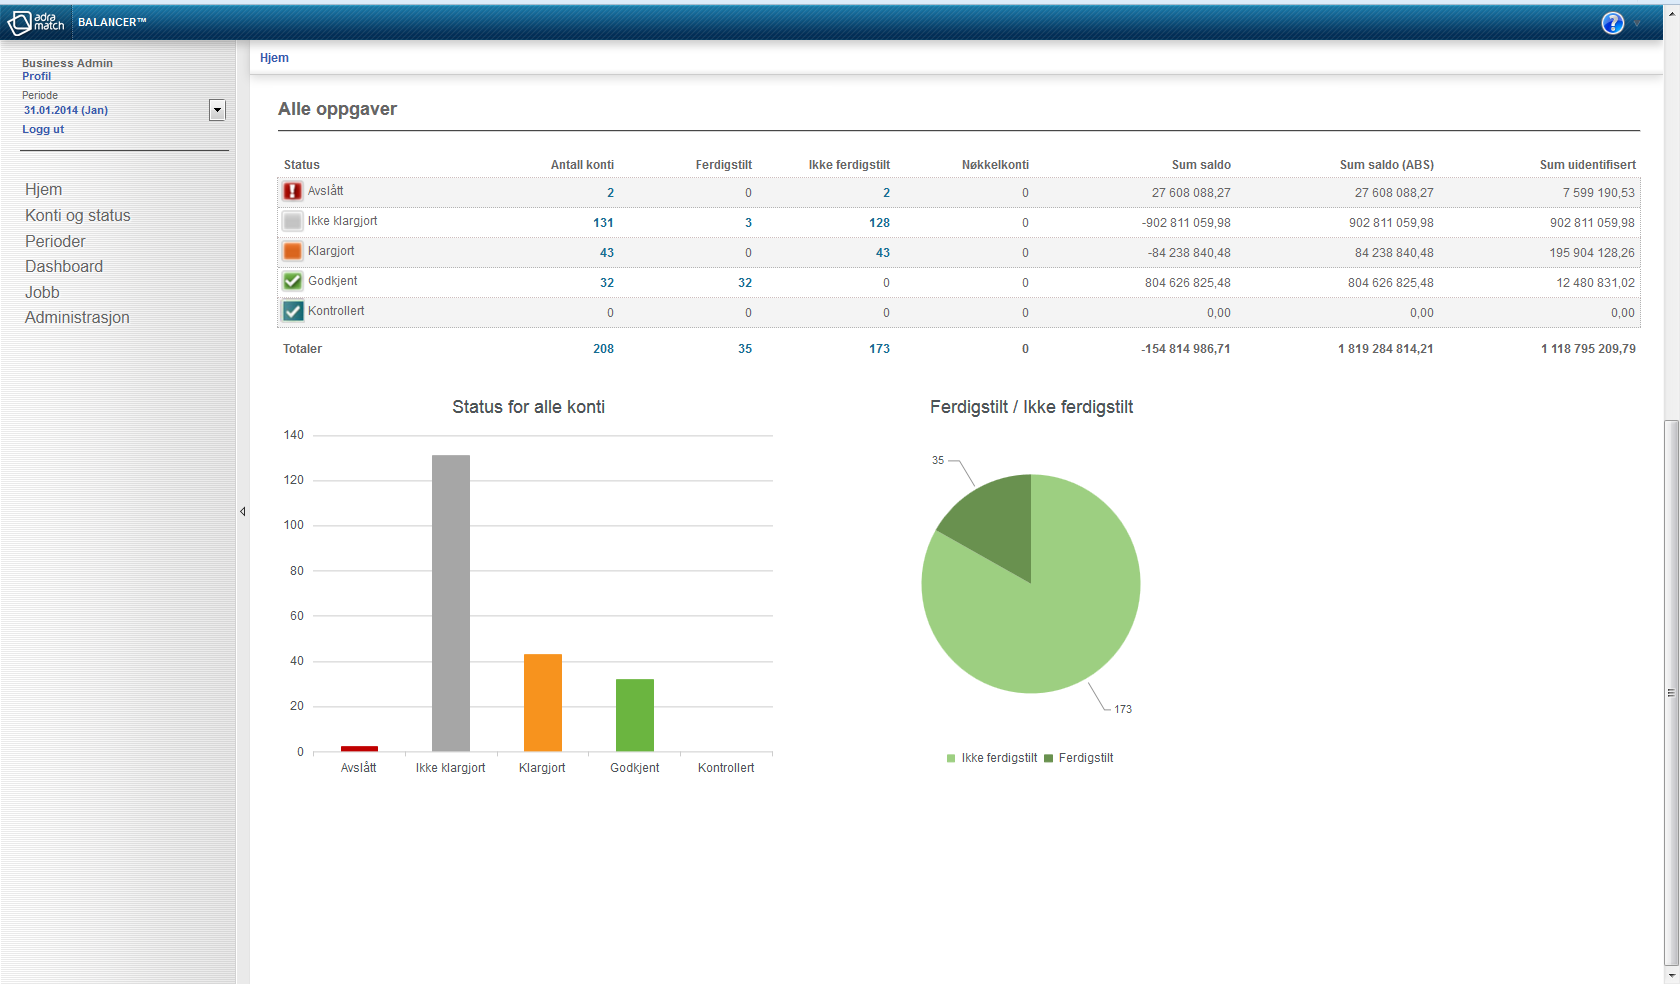Click the period 31.01.2014 (Jan) value
1680x984 pixels.
pyautogui.click(x=66, y=110)
